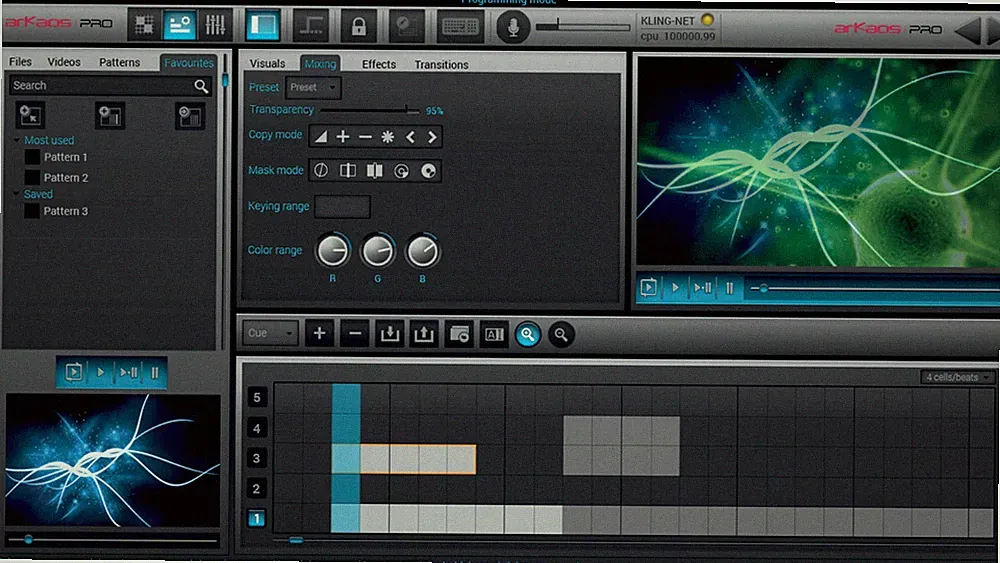Click the export (up arrow) cue button
Screen dimensions: 1000x563
point(424,333)
